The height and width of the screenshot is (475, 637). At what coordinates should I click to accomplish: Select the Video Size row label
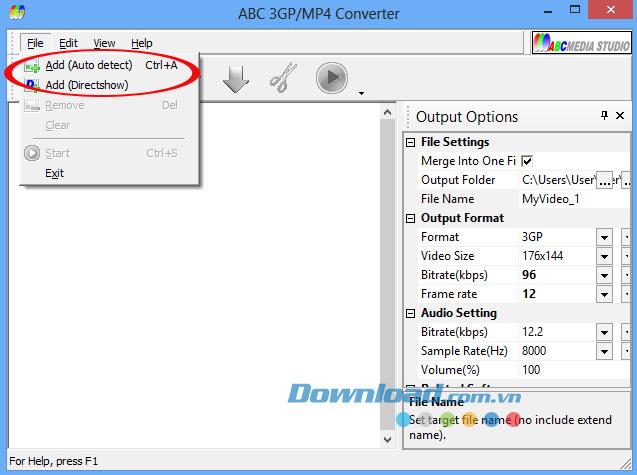point(447,256)
